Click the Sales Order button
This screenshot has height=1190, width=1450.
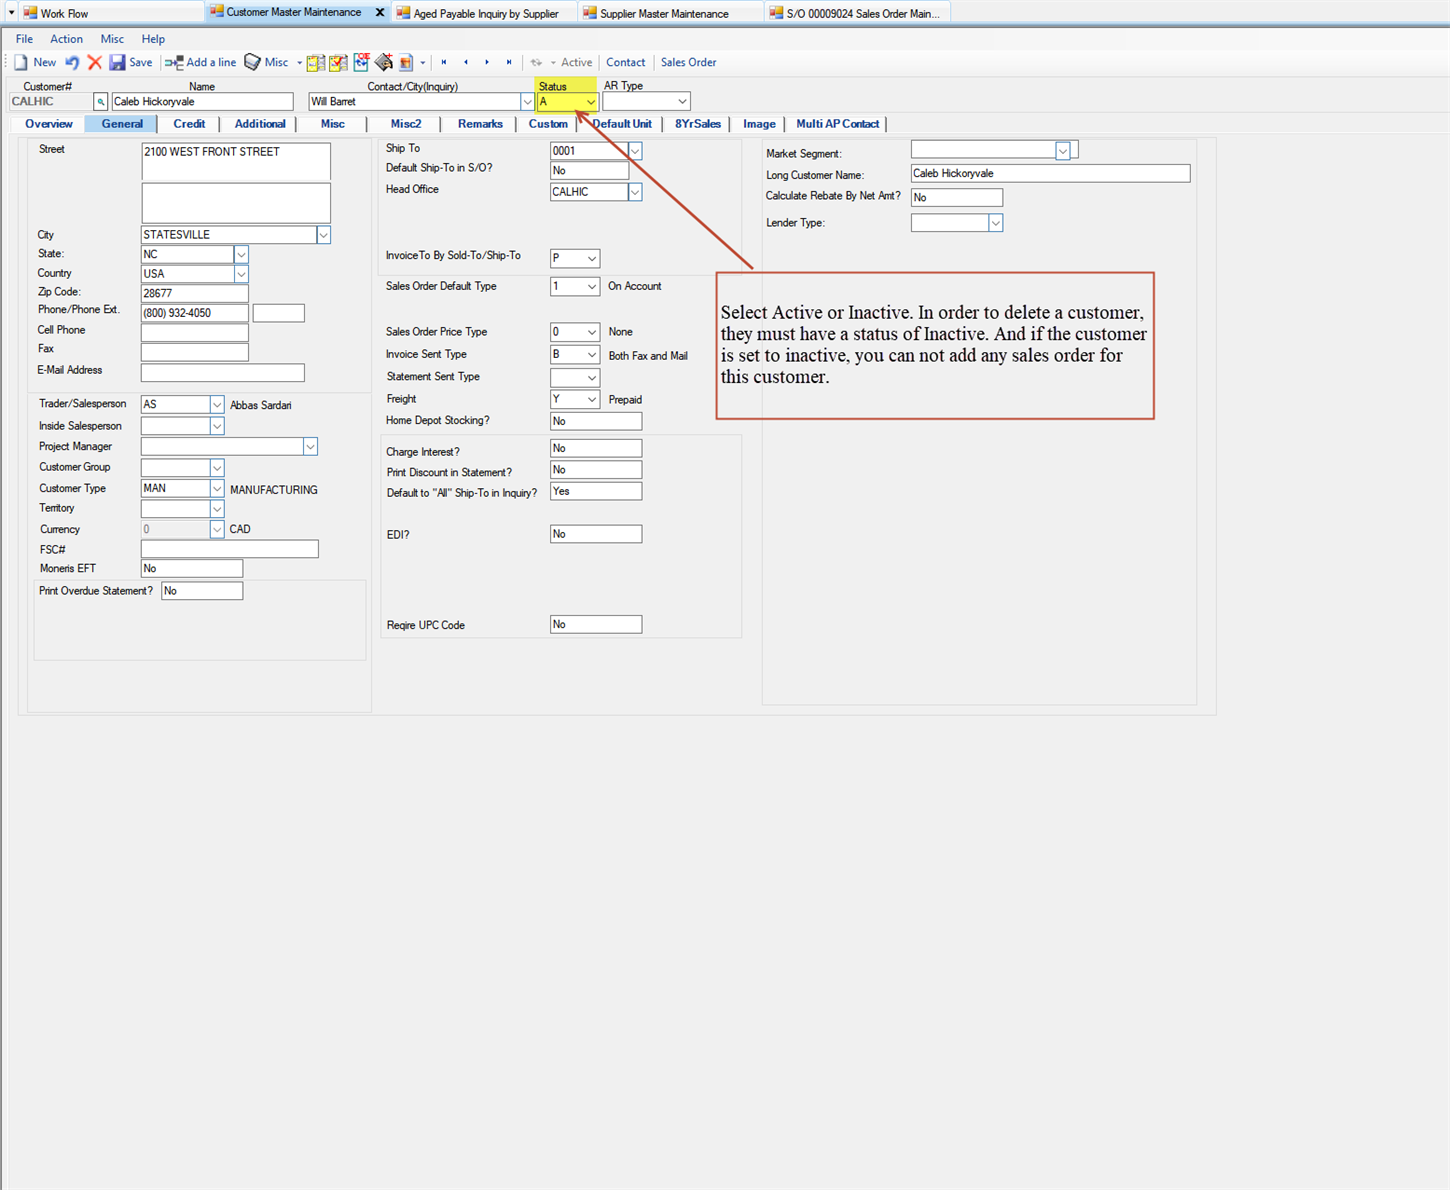click(688, 62)
